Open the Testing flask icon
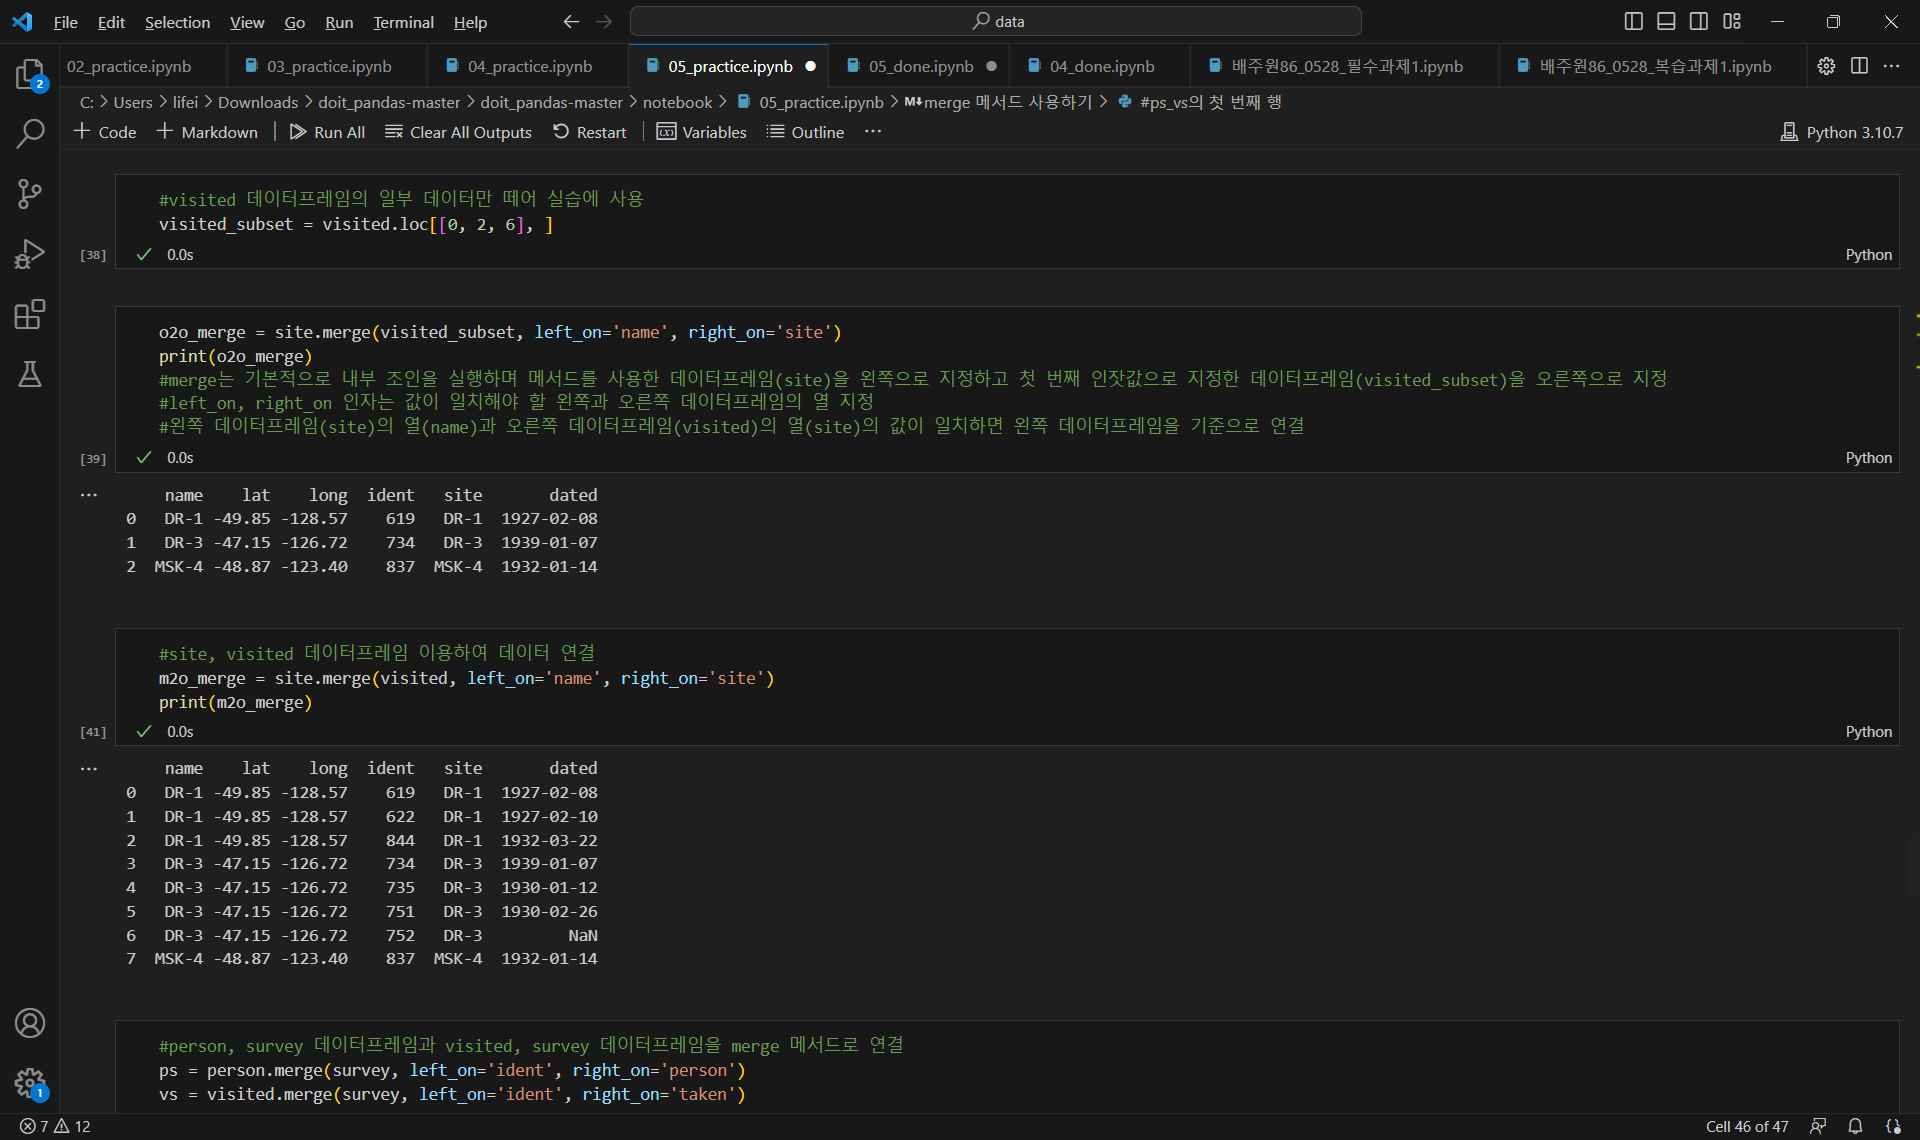 (x=30, y=374)
